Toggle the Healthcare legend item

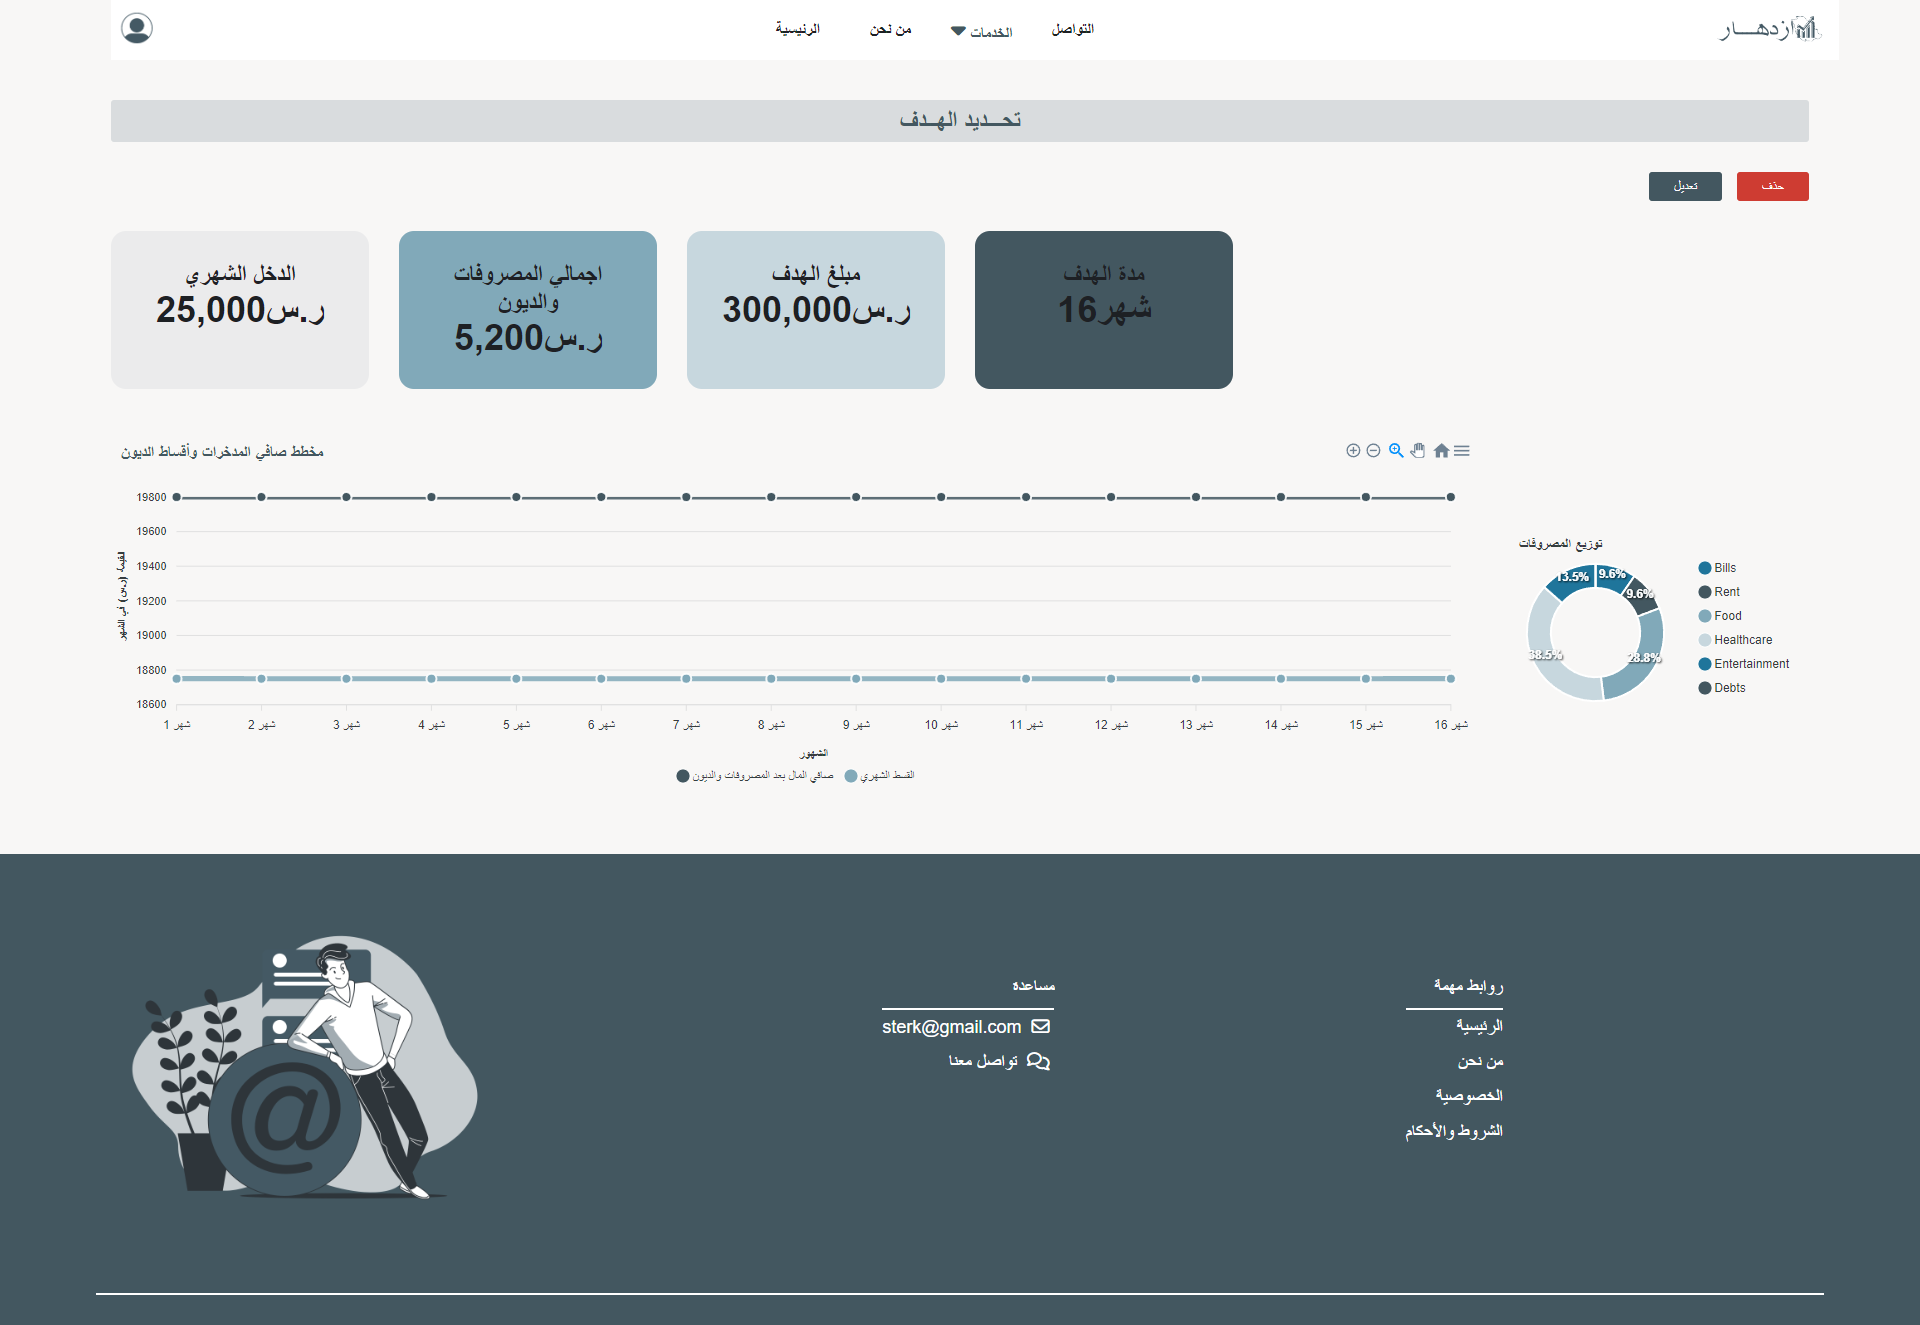point(1742,640)
